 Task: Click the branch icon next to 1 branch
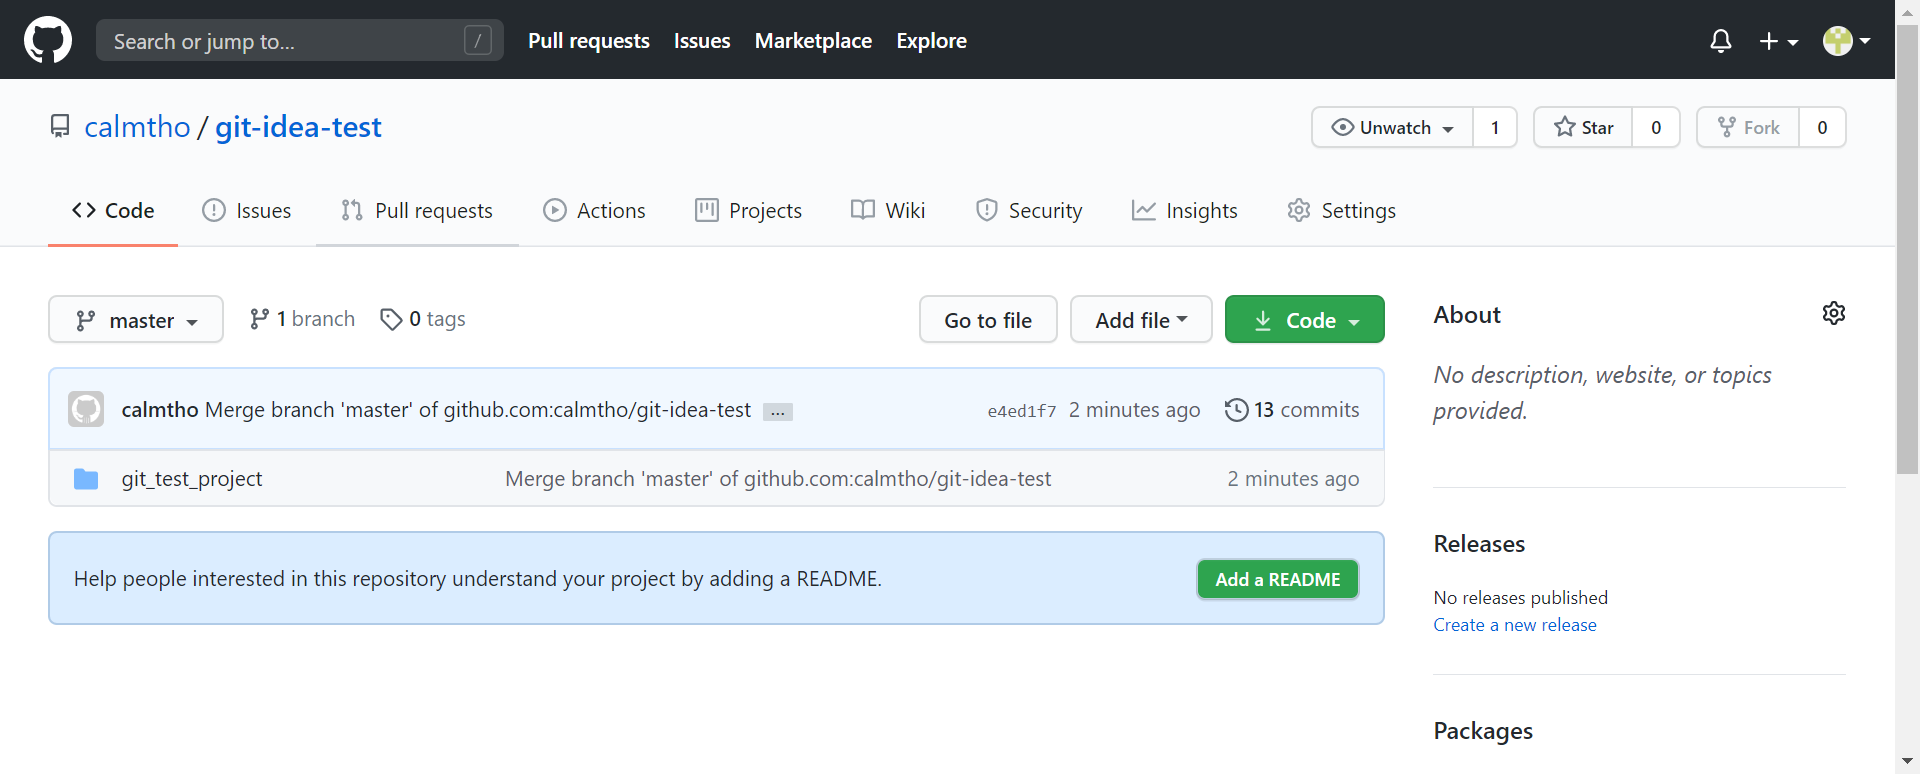tap(259, 319)
